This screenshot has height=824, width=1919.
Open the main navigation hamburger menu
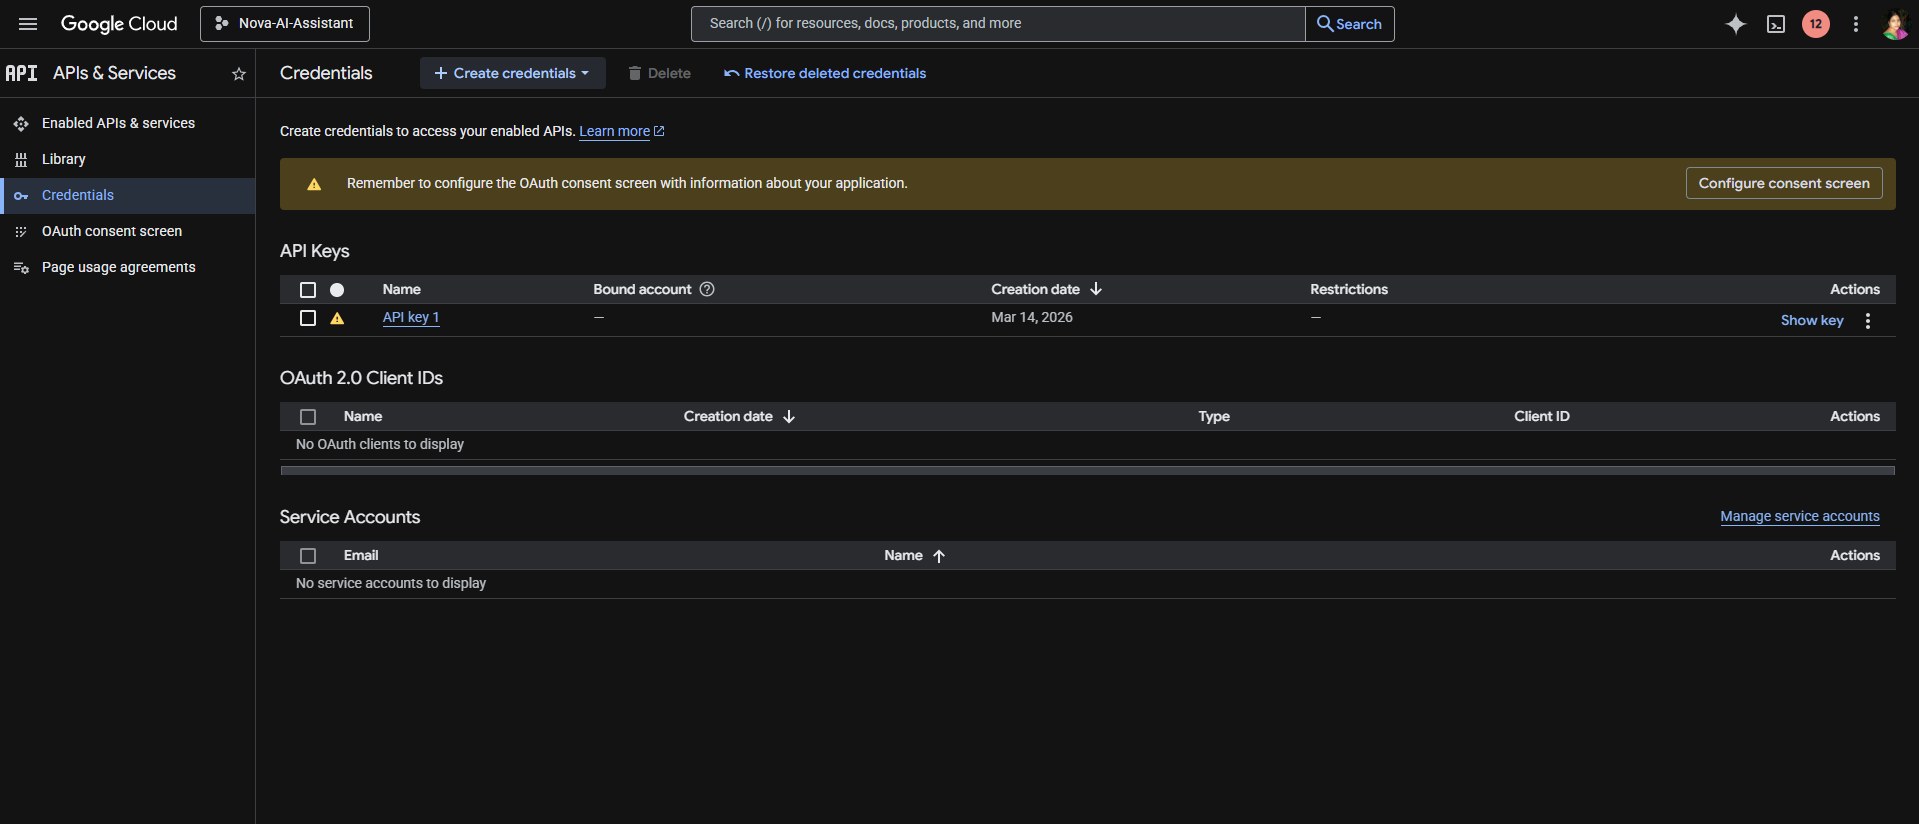tap(28, 24)
